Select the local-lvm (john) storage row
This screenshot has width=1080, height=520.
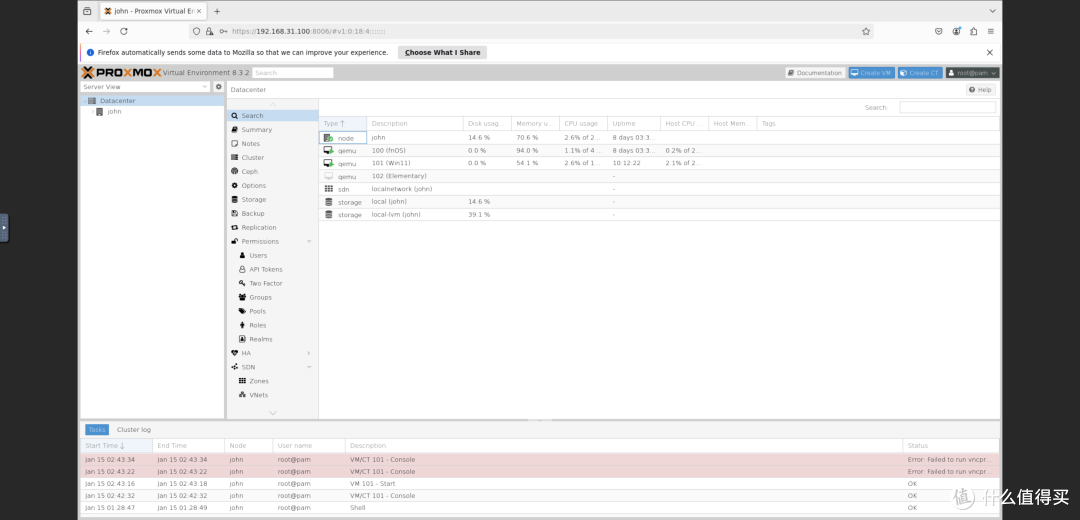pyautogui.click(x=659, y=215)
